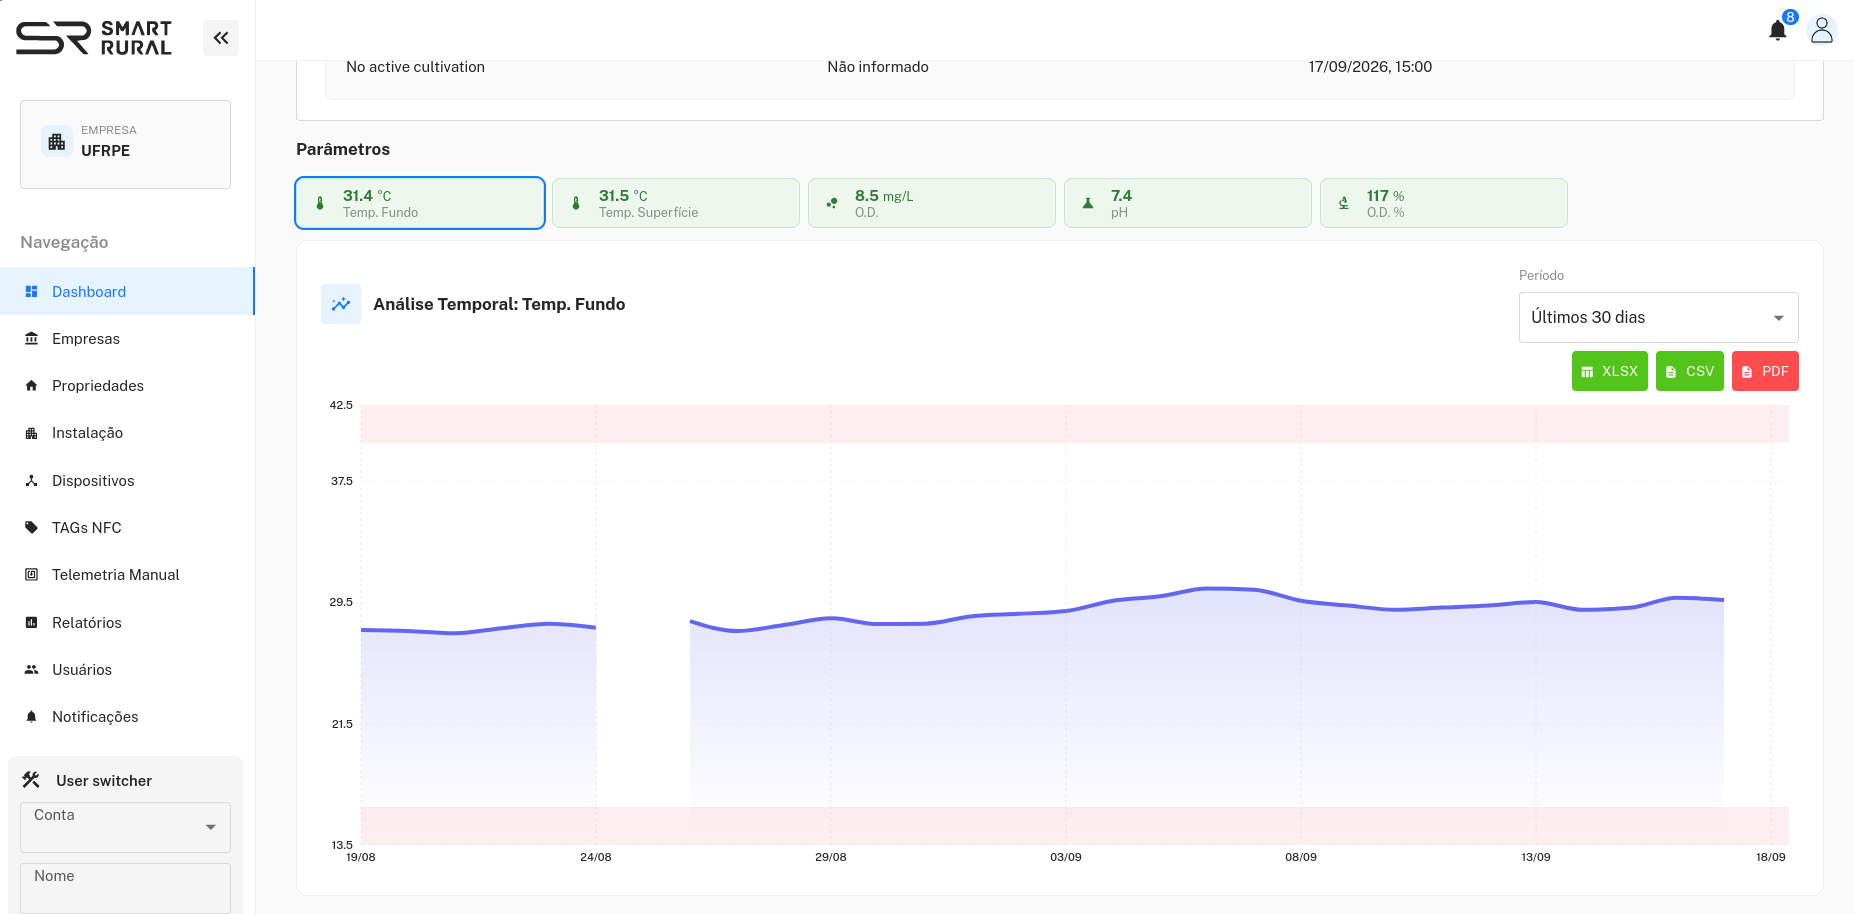
Task: Click the Análise Temporal chart icon
Action: click(341, 304)
